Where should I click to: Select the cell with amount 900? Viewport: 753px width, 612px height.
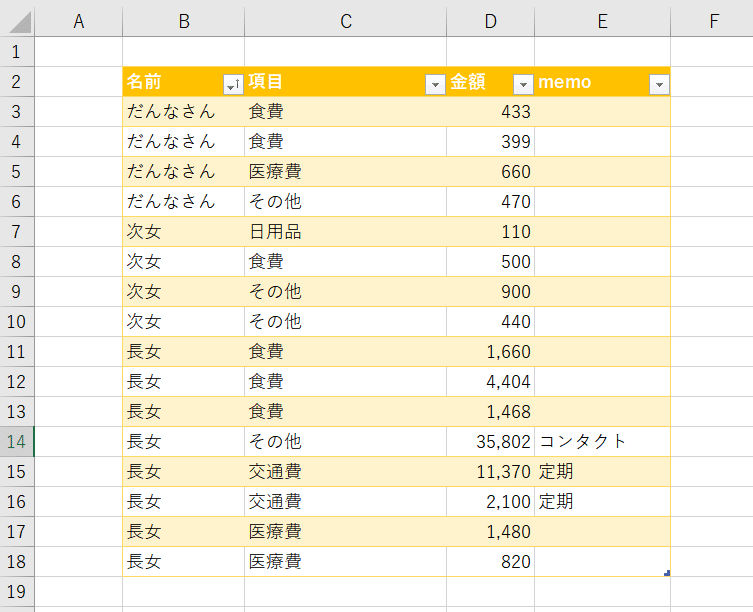(490, 292)
